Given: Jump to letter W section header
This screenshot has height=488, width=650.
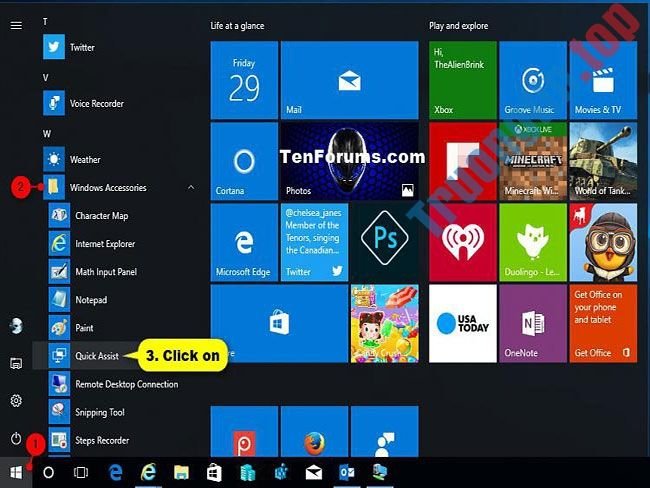Looking at the screenshot, I should click(46, 133).
